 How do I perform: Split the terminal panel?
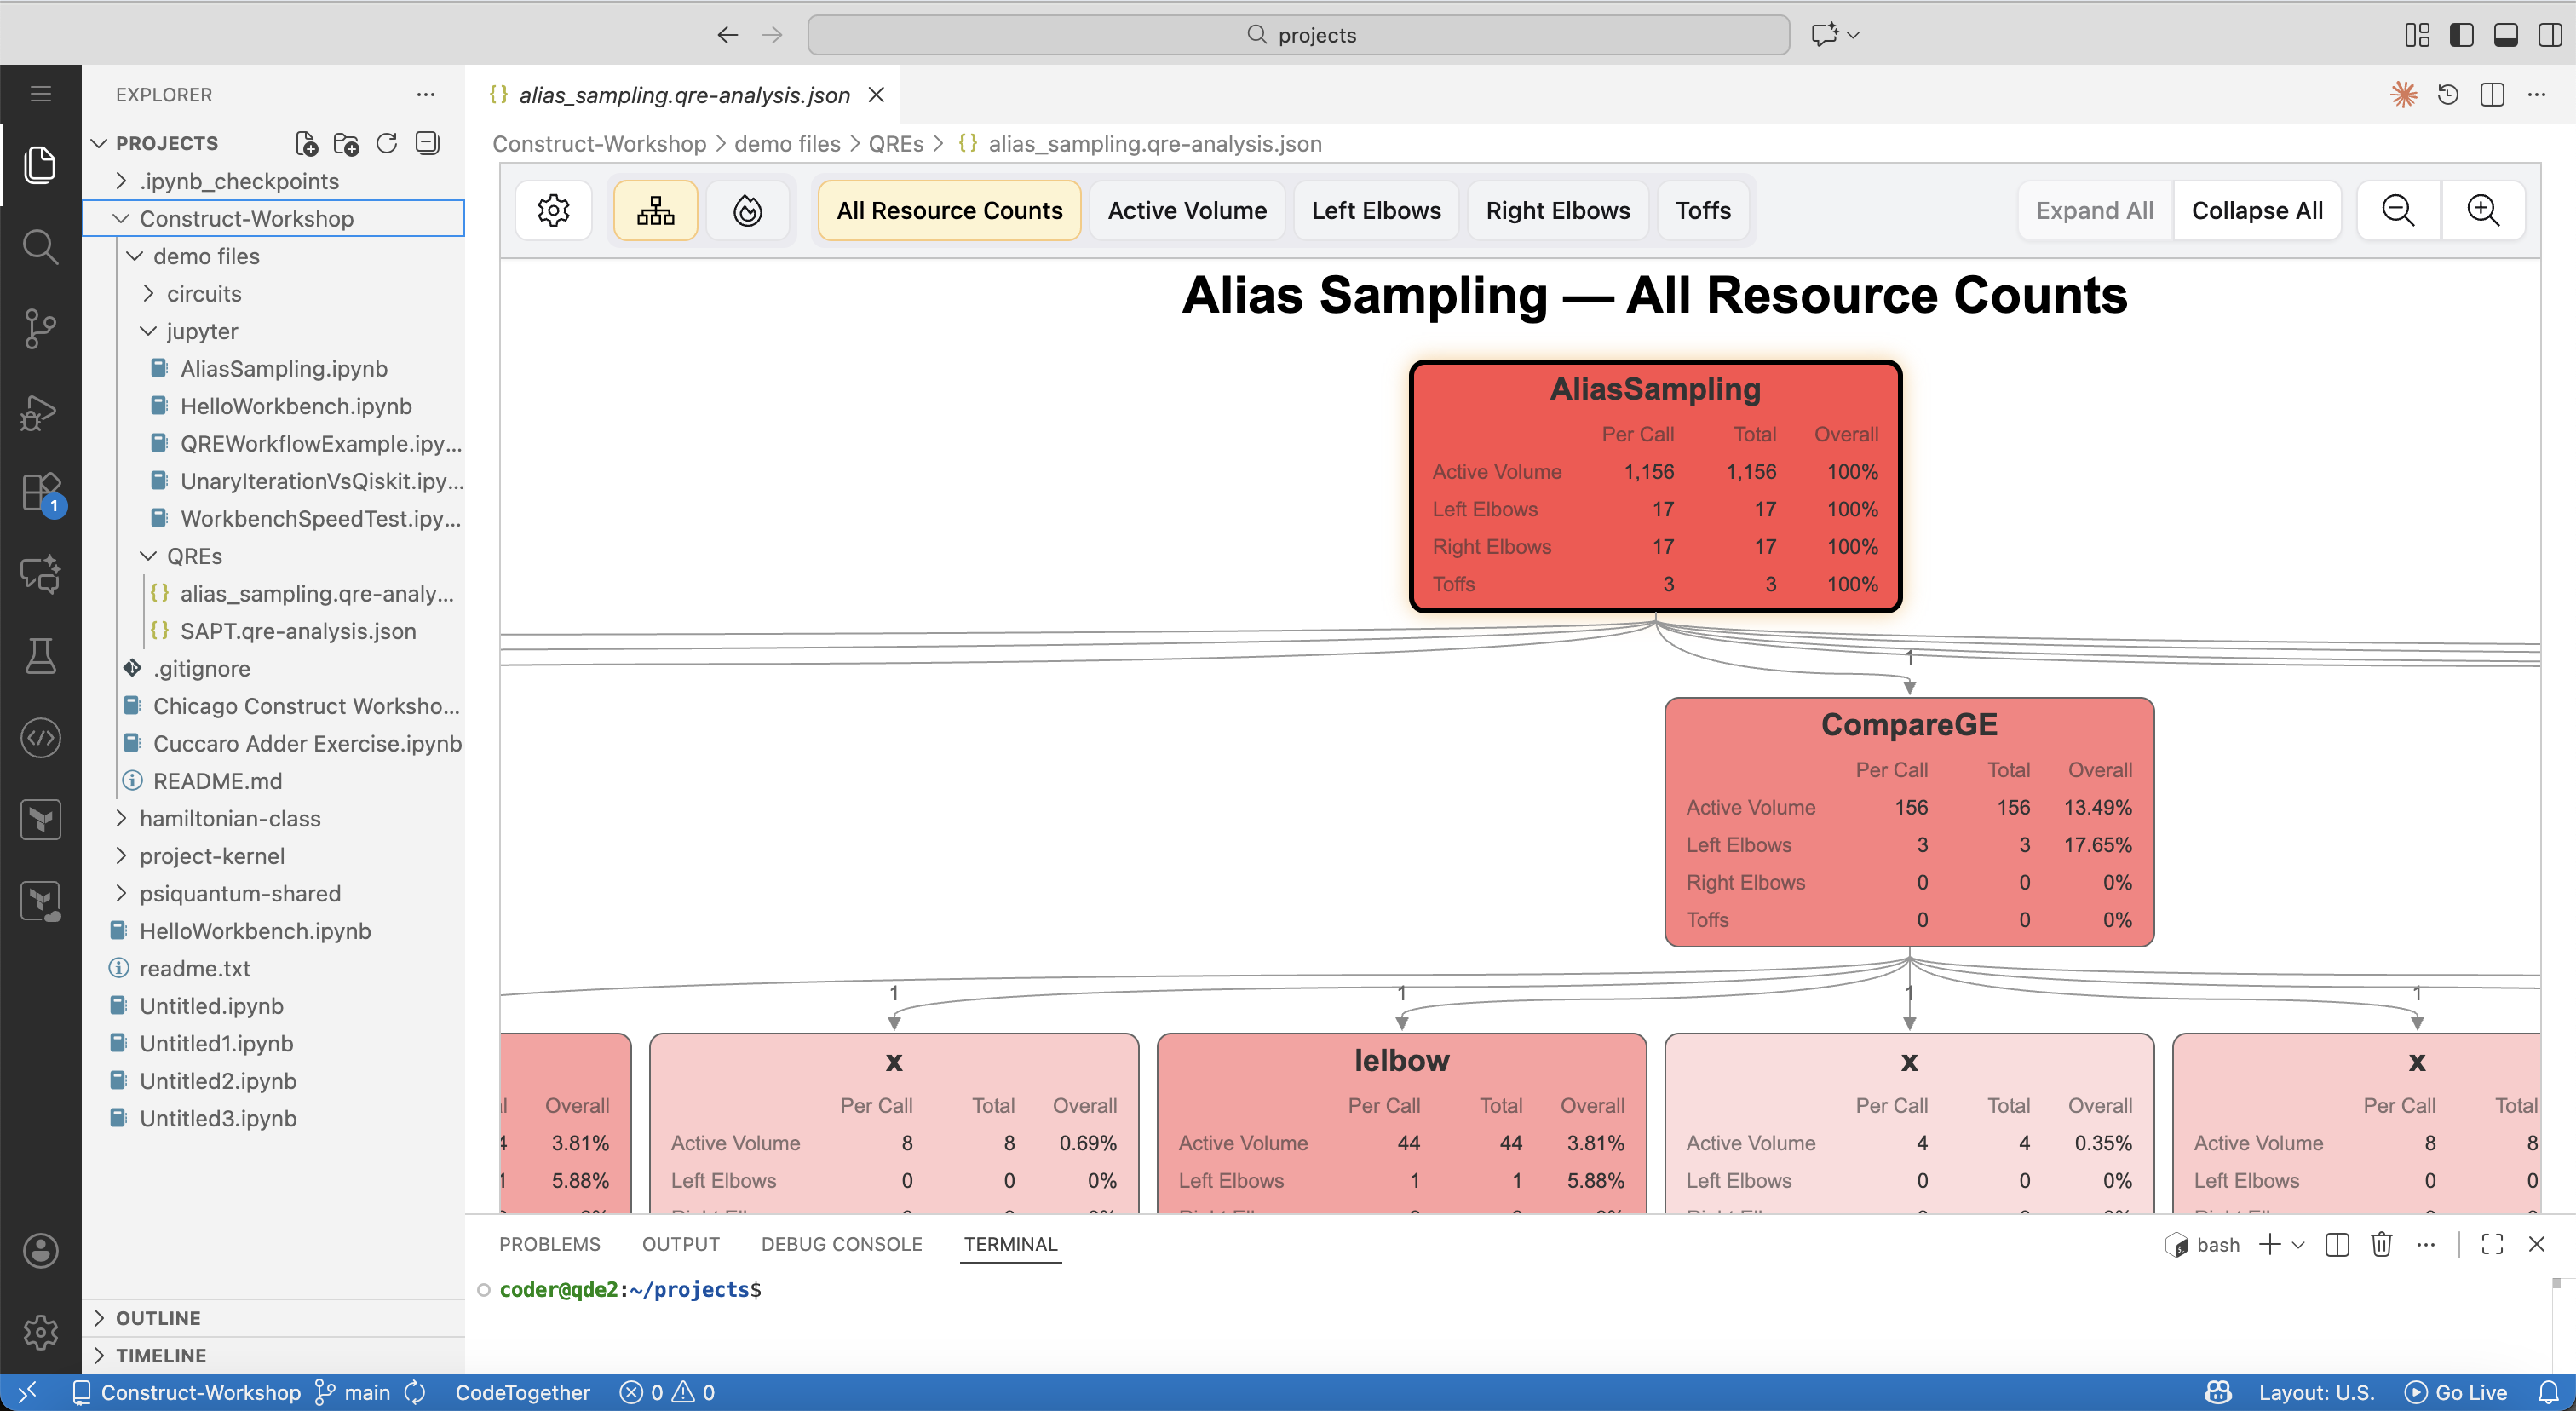(2337, 1244)
